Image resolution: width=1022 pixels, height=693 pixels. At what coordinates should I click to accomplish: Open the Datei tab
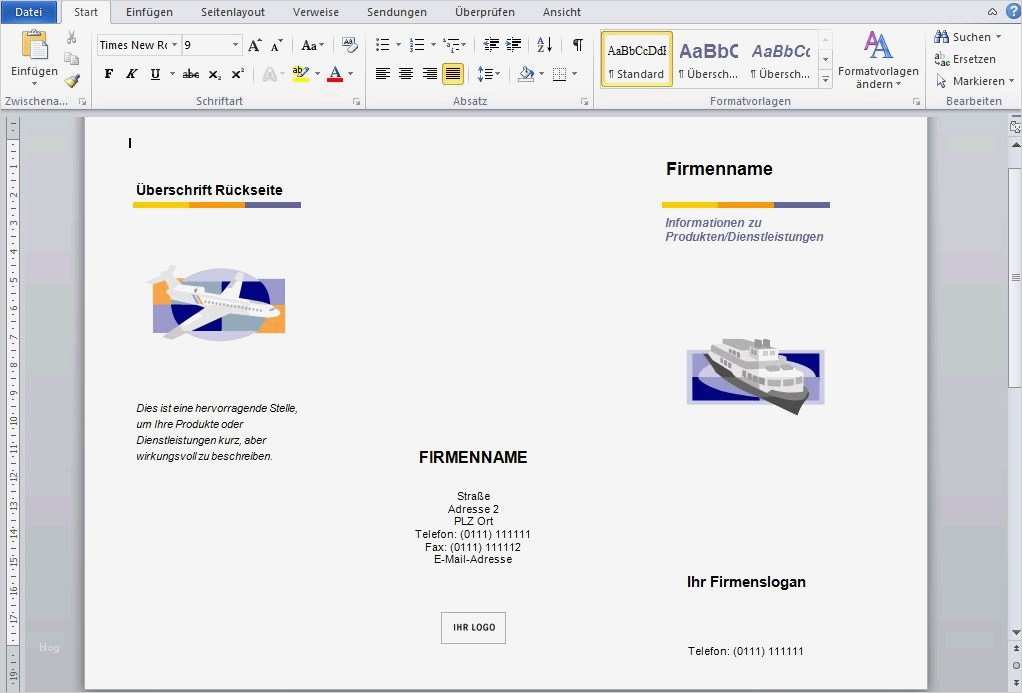[29, 12]
